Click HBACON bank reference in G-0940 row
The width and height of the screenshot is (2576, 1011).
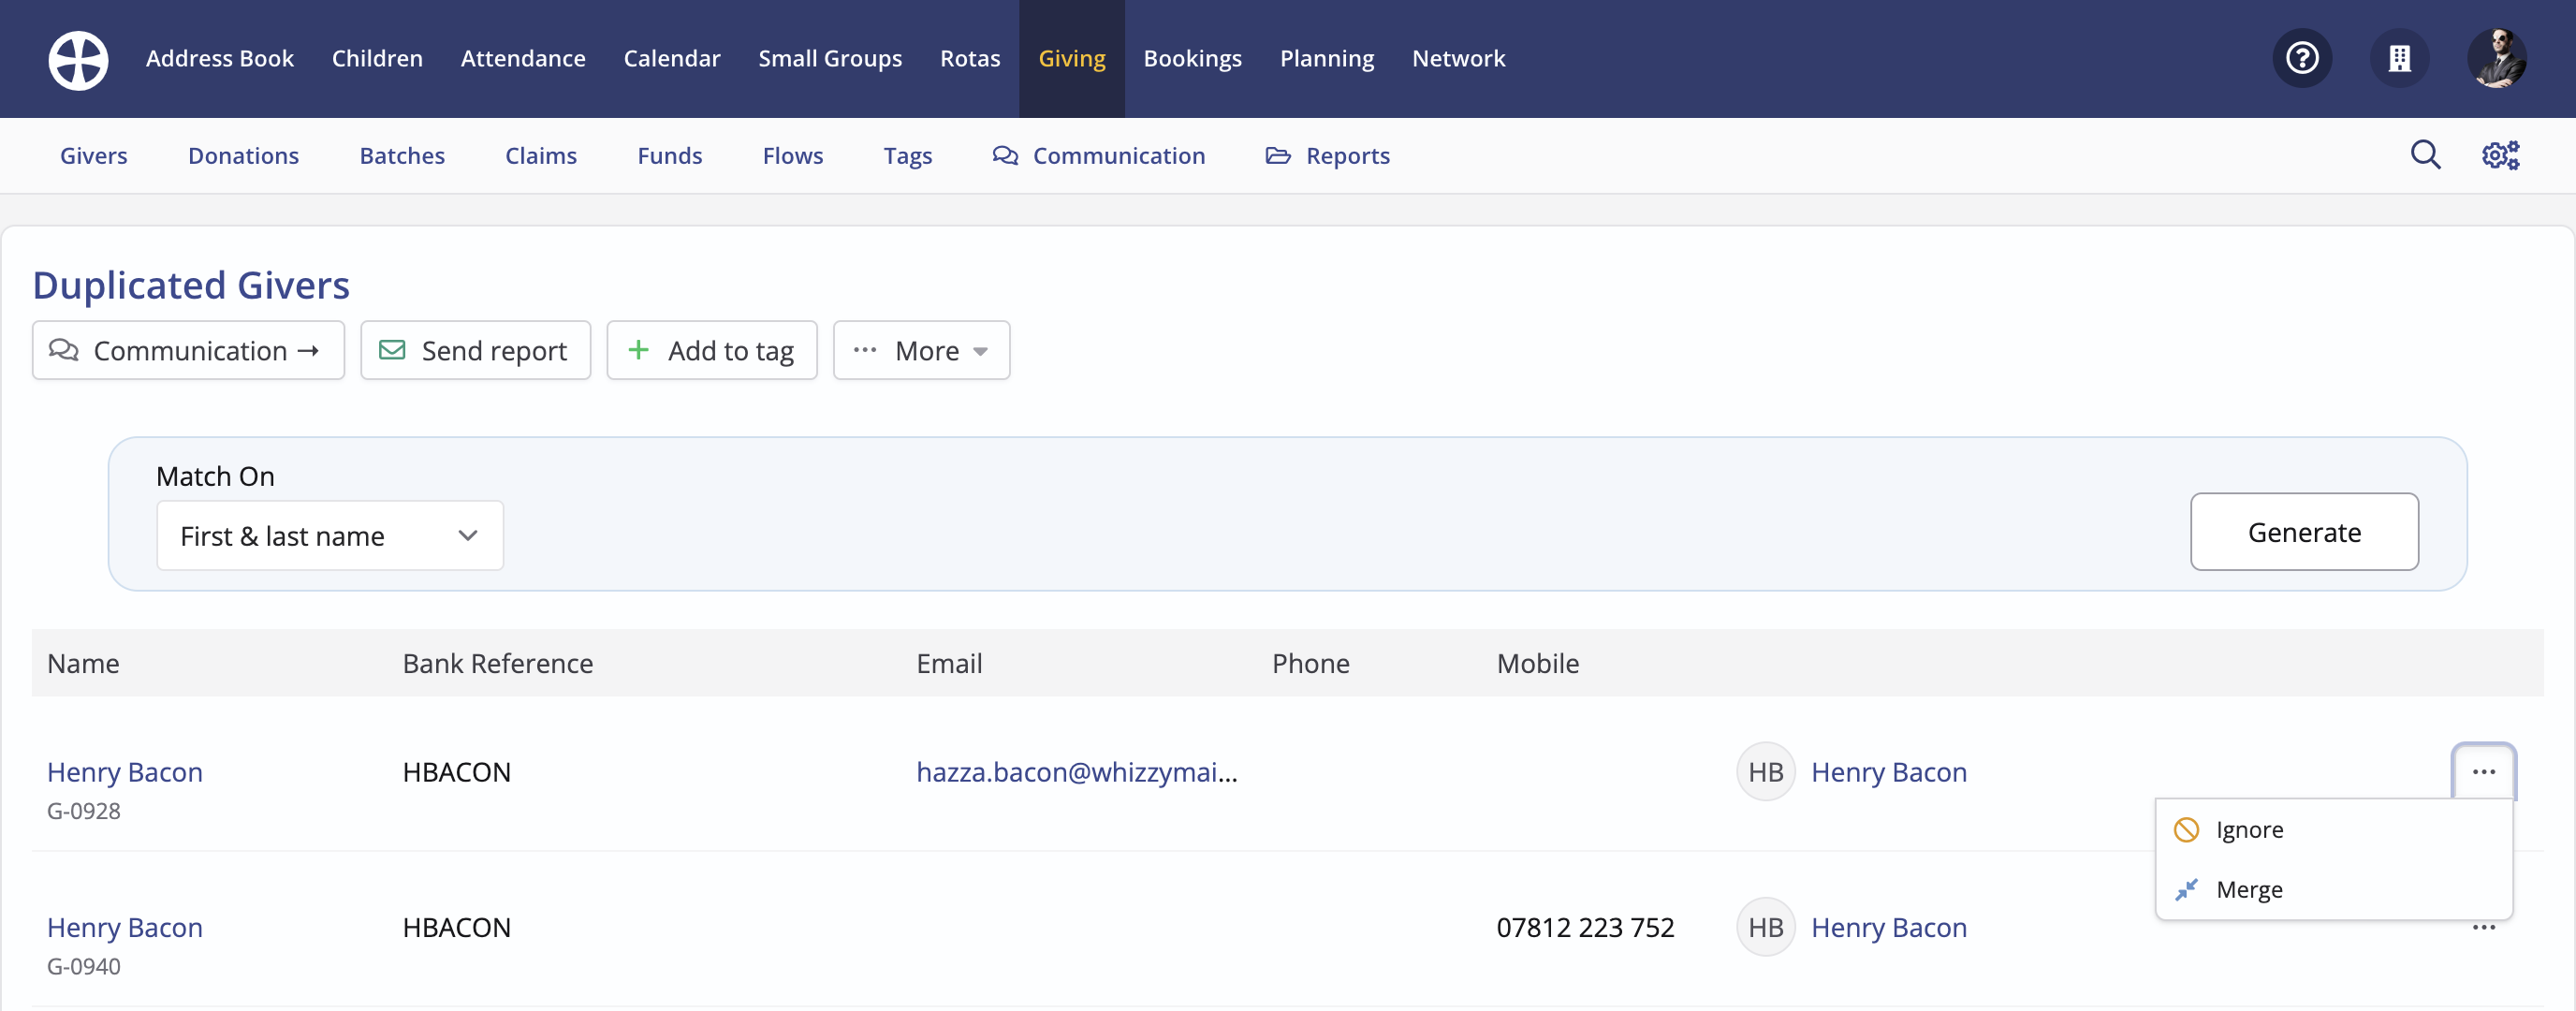(456, 927)
